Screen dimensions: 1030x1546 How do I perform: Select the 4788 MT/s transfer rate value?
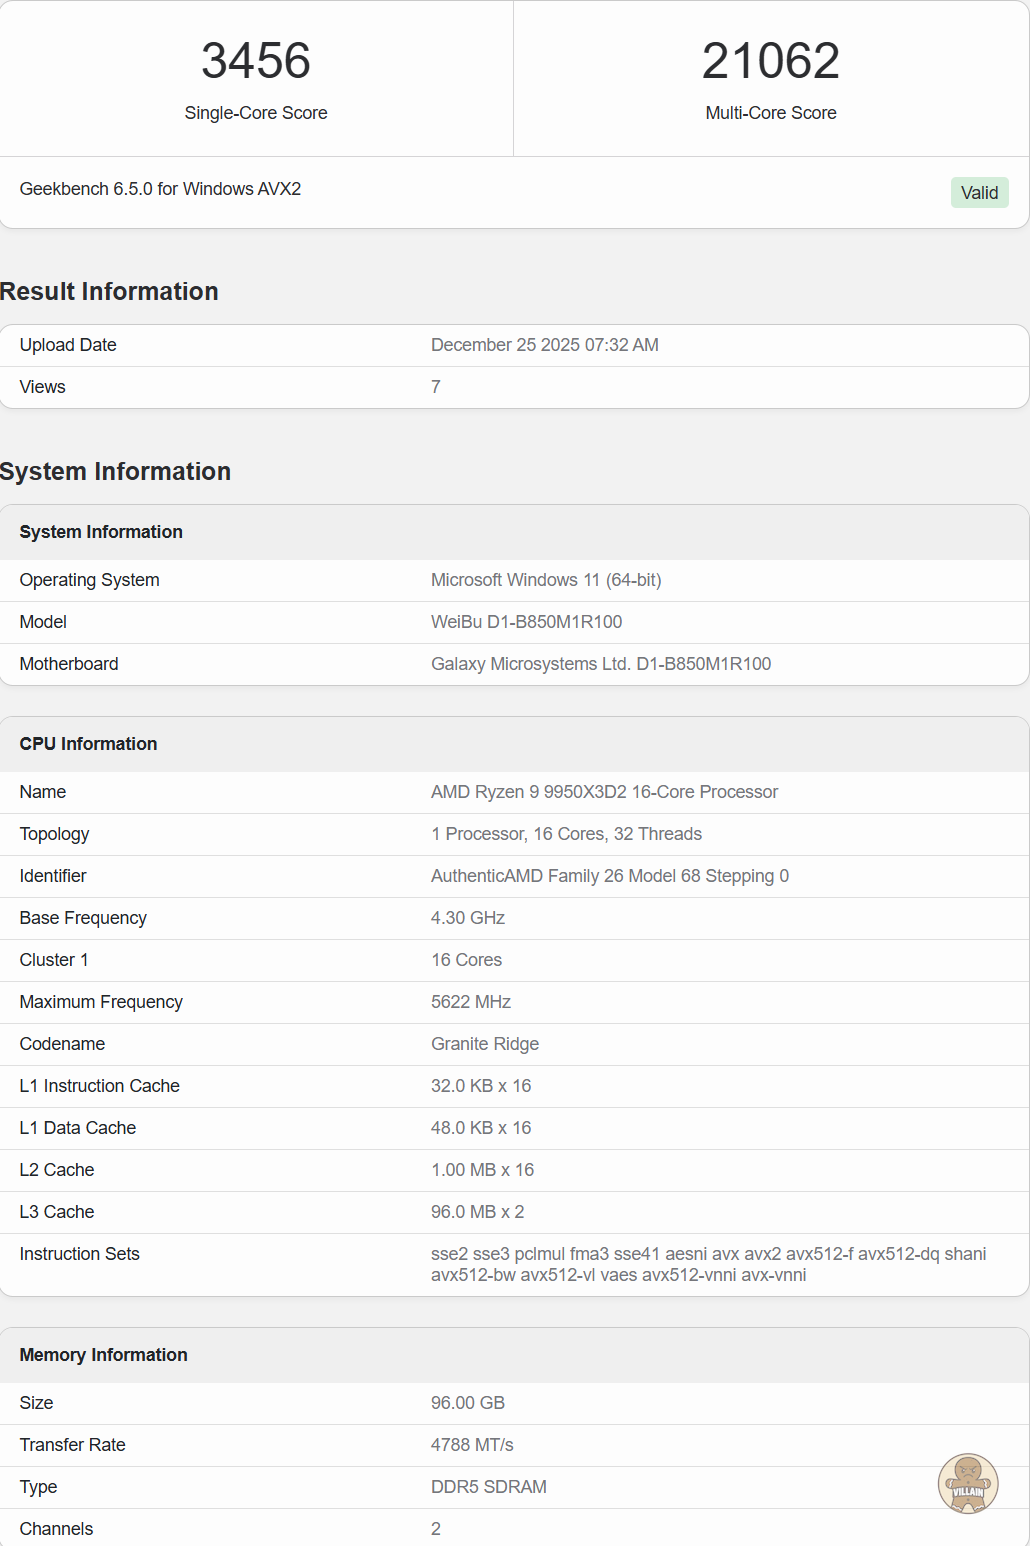472,1445
